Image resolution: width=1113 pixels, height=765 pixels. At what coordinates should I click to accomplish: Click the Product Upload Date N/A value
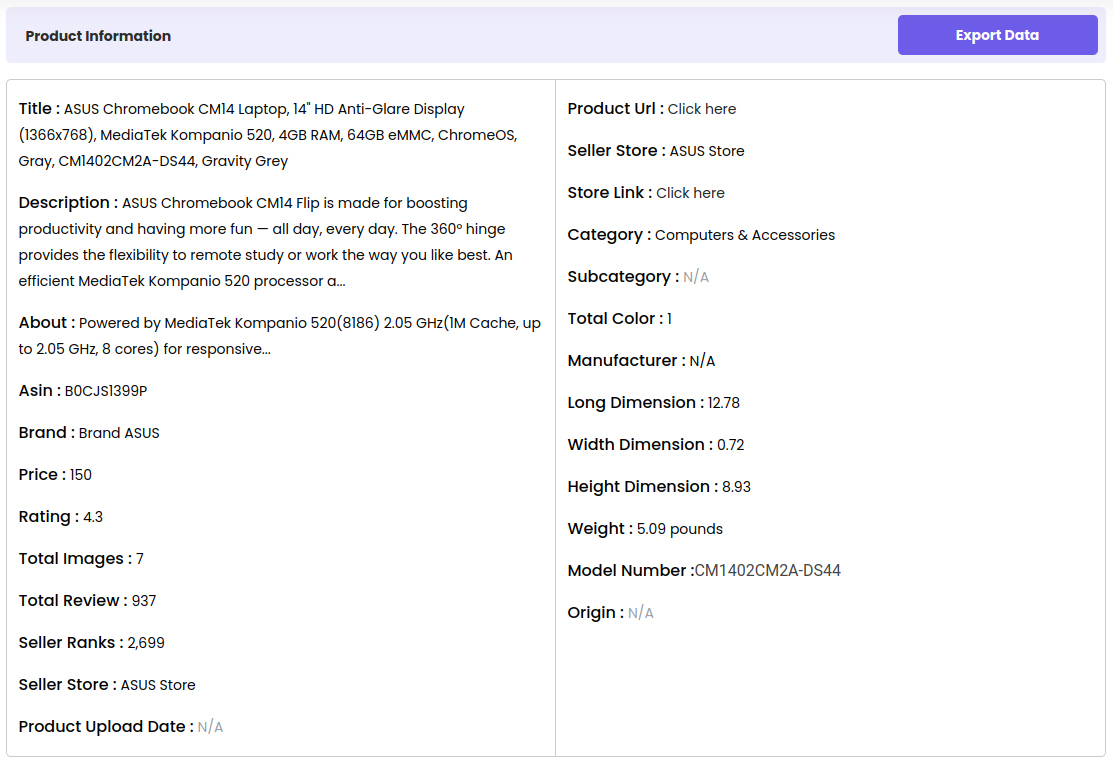click(x=210, y=726)
